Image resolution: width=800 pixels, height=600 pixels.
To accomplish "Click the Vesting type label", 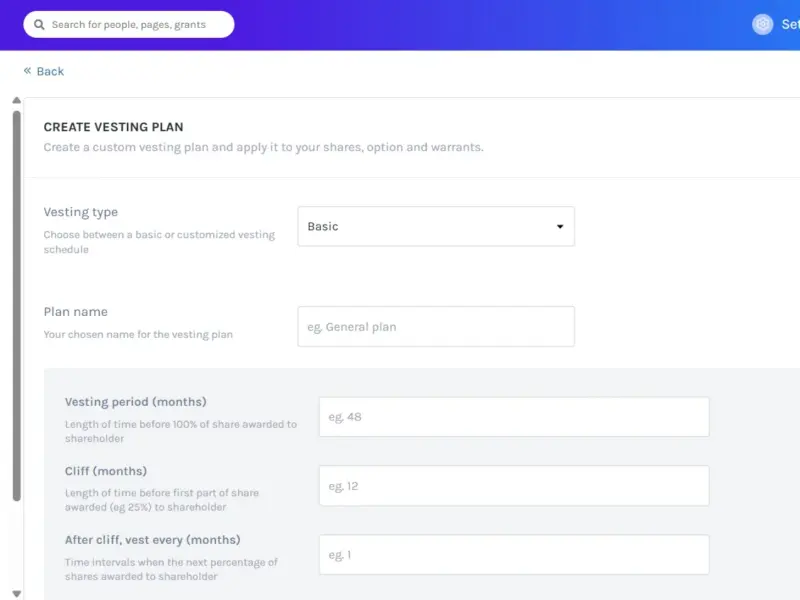I will tap(81, 212).
